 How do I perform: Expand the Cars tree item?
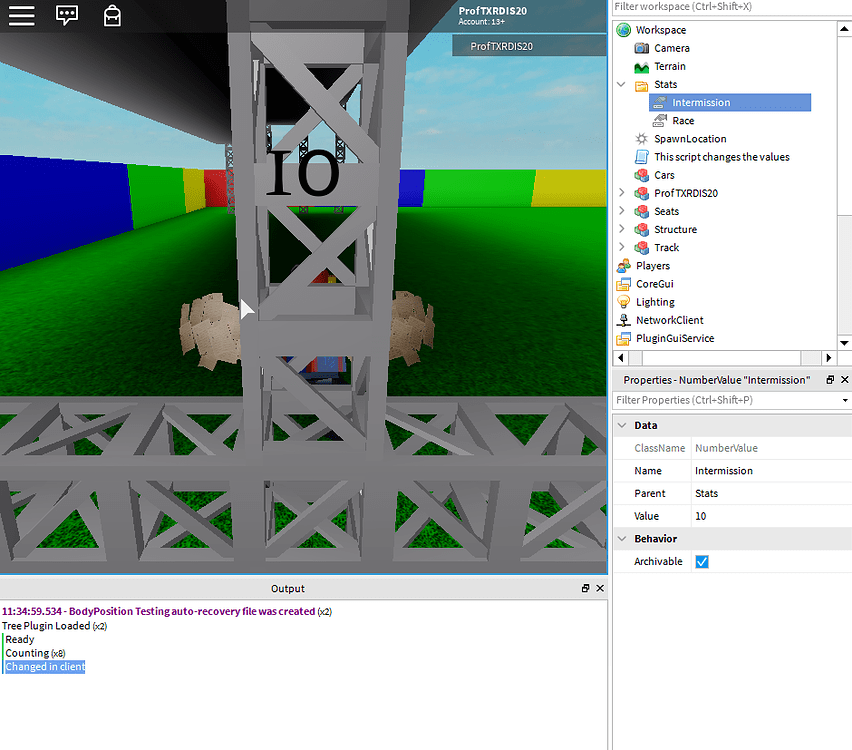pos(620,174)
